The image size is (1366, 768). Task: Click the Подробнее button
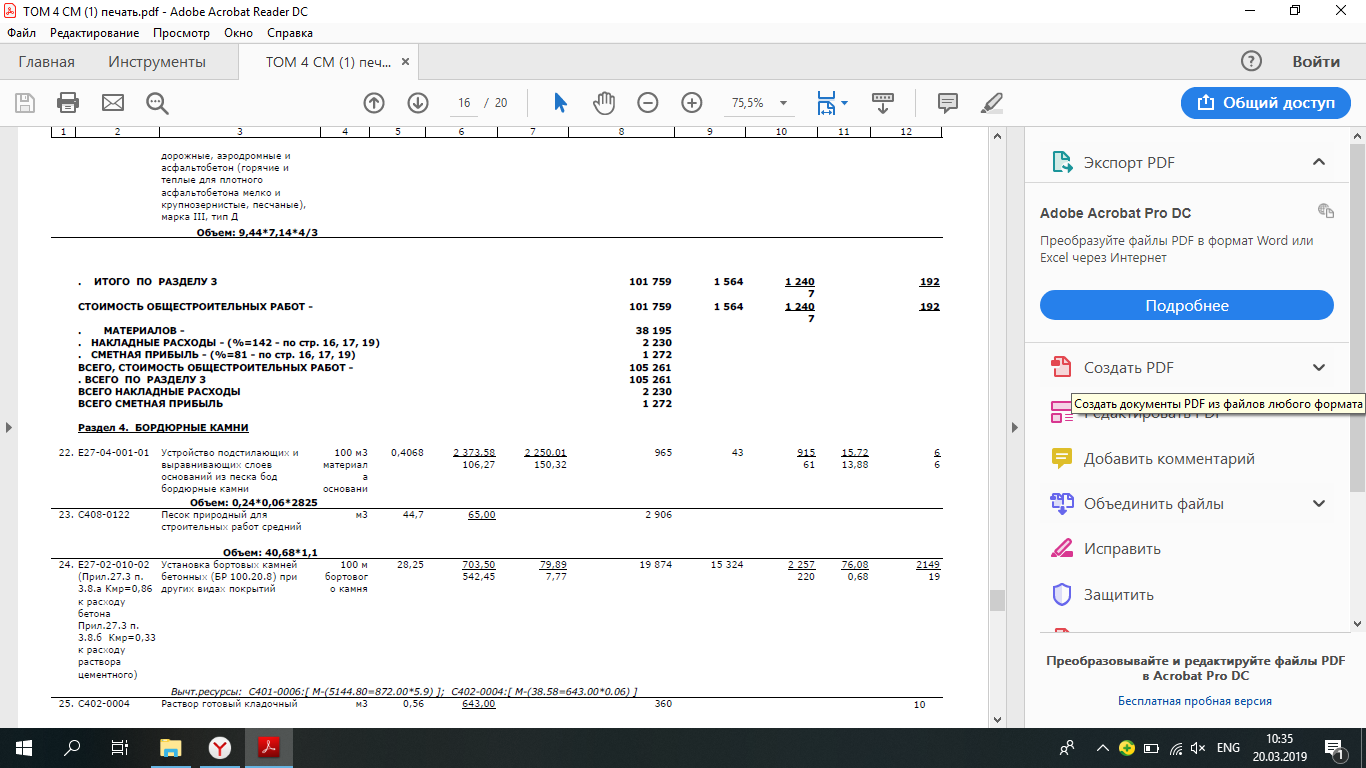click(1186, 305)
